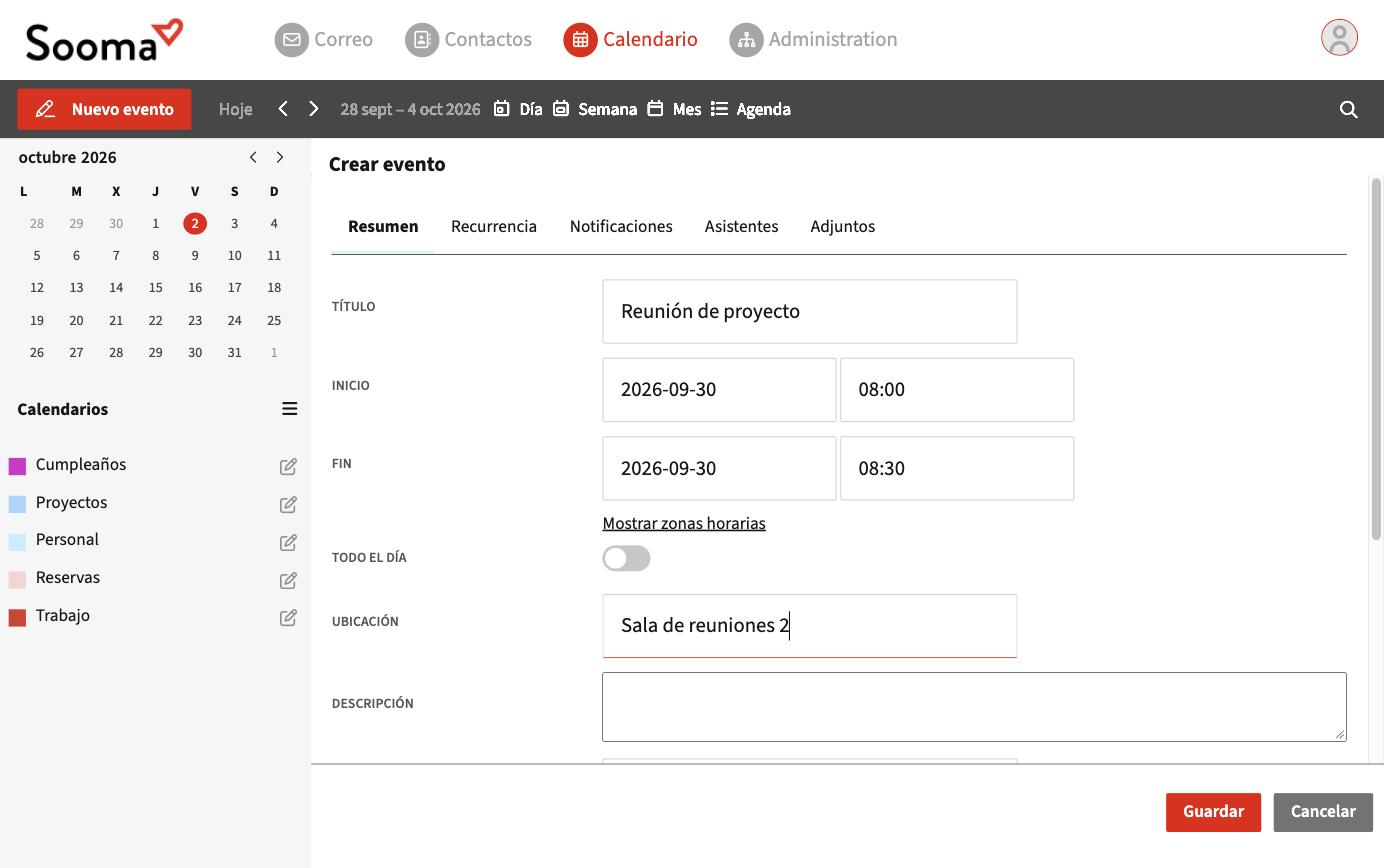The width and height of the screenshot is (1384, 868).
Task: Open Contactos address book icon
Action: point(421,39)
